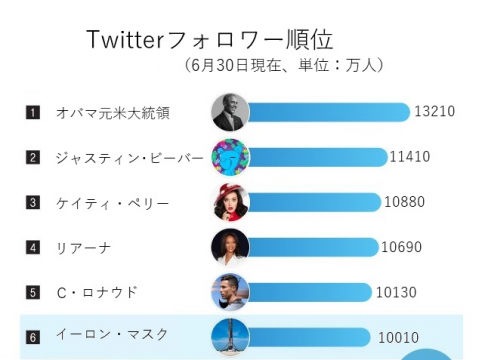Image resolution: width=485 pixels, height=360 pixels.
Task: Click Justin Bieber's colorful cartoon avatar
Action: (x=230, y=157)
